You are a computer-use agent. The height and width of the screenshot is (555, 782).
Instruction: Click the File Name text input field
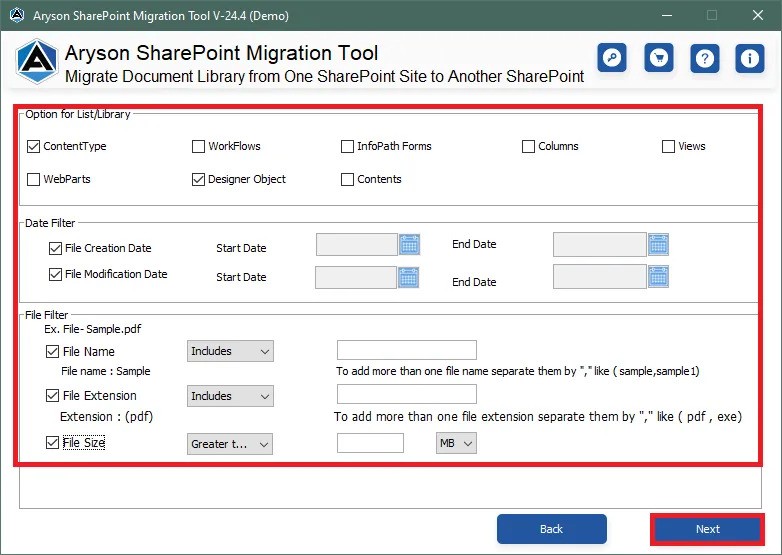(407, 350)
